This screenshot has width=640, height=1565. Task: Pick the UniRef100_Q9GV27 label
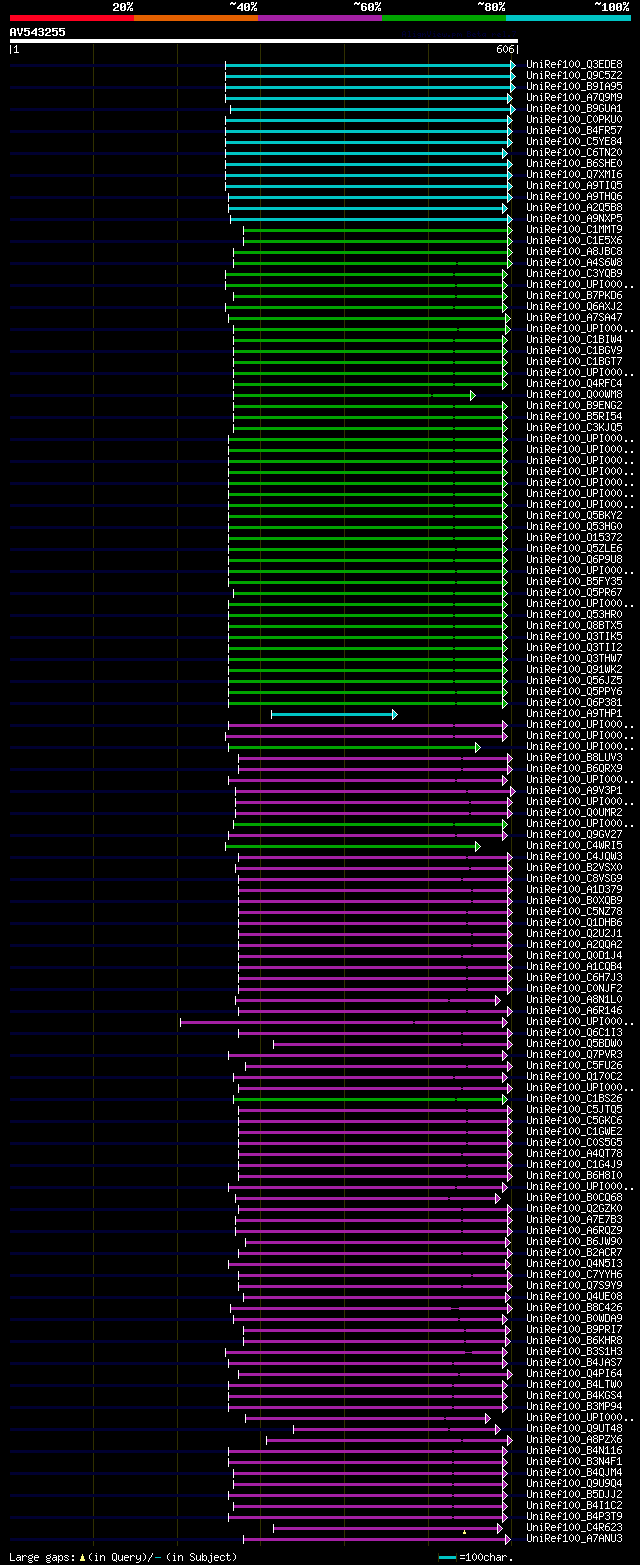tap(574, 834)
